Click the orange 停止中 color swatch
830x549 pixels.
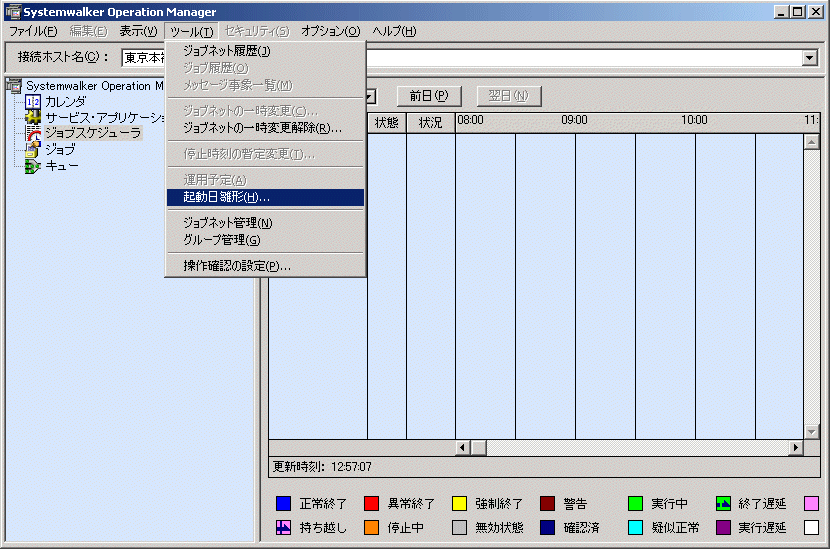point(371,527)
